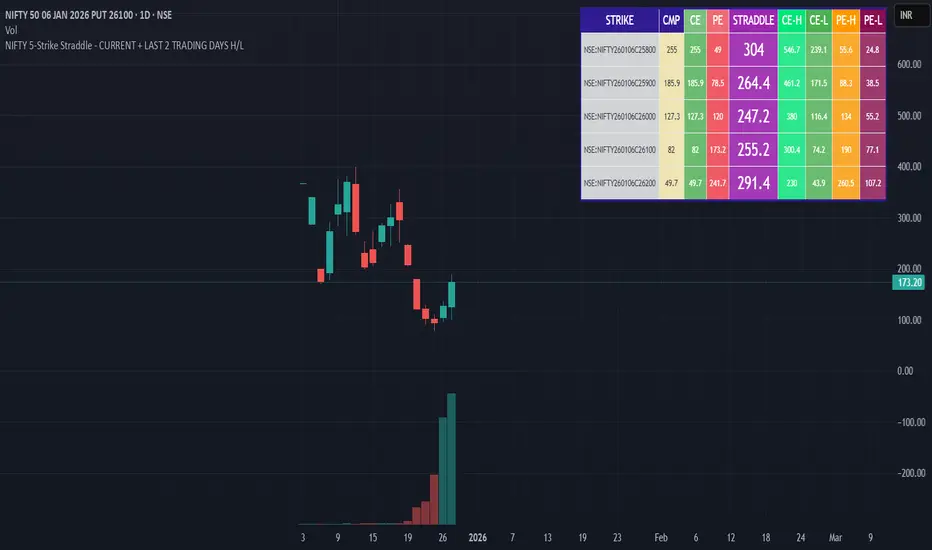This screenshot has width=932, height=550.
Task: Click the CMP value 127.3
Action: click(671, 116)
